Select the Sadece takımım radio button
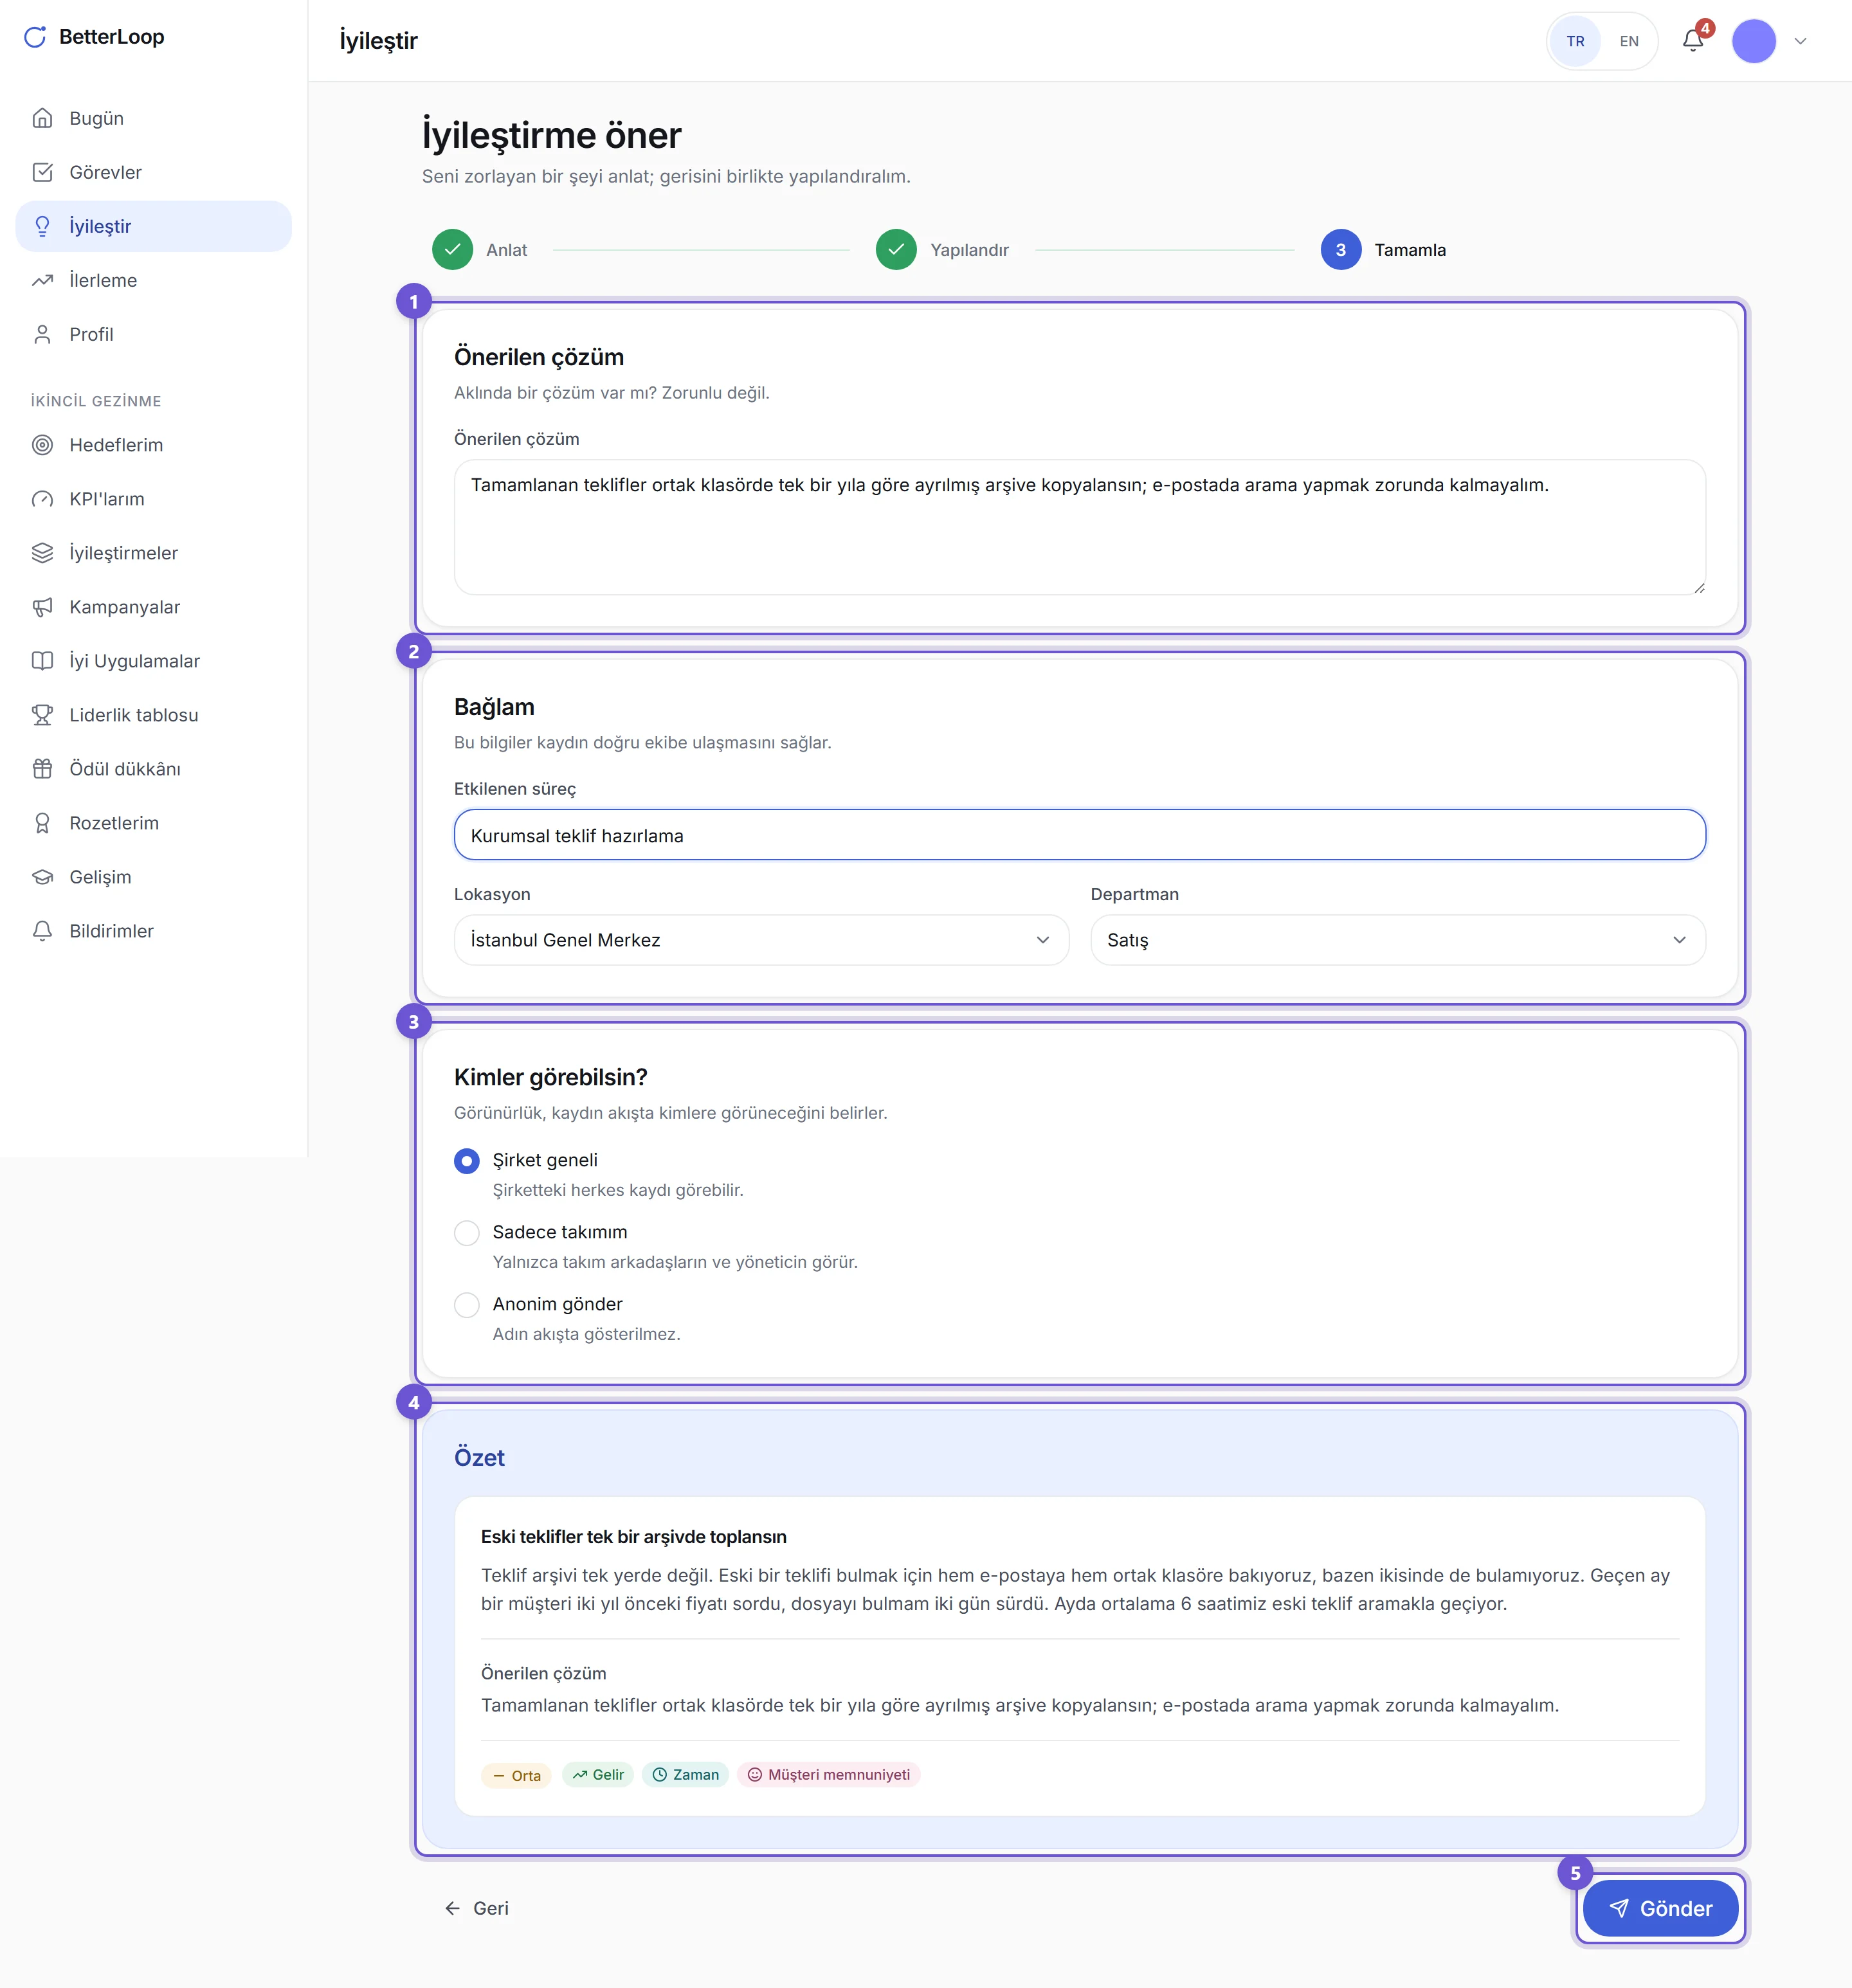Screen dimensions: 1852x1988 point(467,1233)
